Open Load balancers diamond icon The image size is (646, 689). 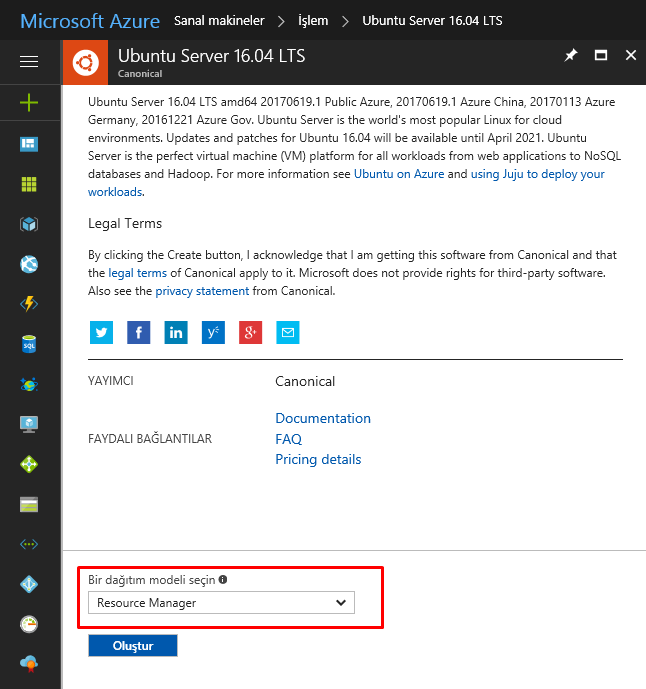[x=29, y=464]
